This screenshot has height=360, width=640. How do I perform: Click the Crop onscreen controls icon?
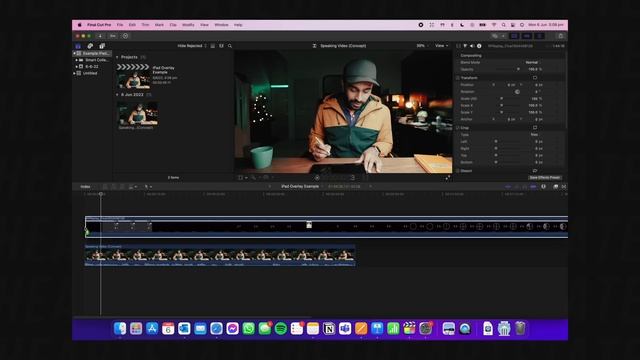pos(535,128)
